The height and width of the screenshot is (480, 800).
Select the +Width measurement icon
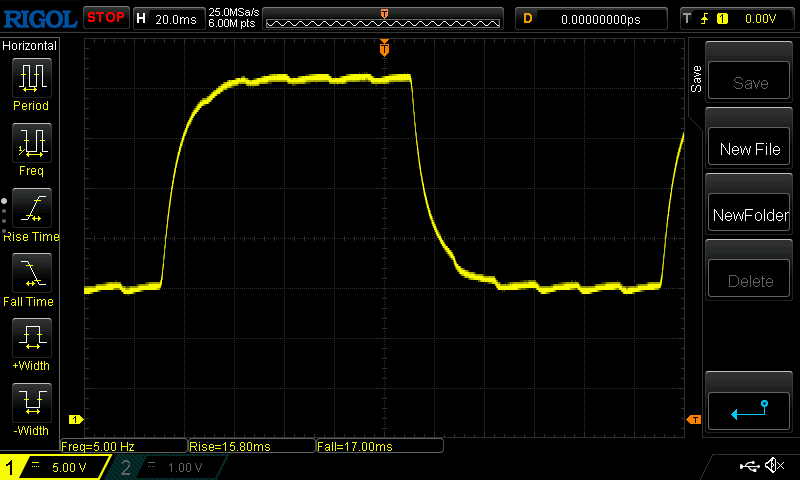pos(31,338)
